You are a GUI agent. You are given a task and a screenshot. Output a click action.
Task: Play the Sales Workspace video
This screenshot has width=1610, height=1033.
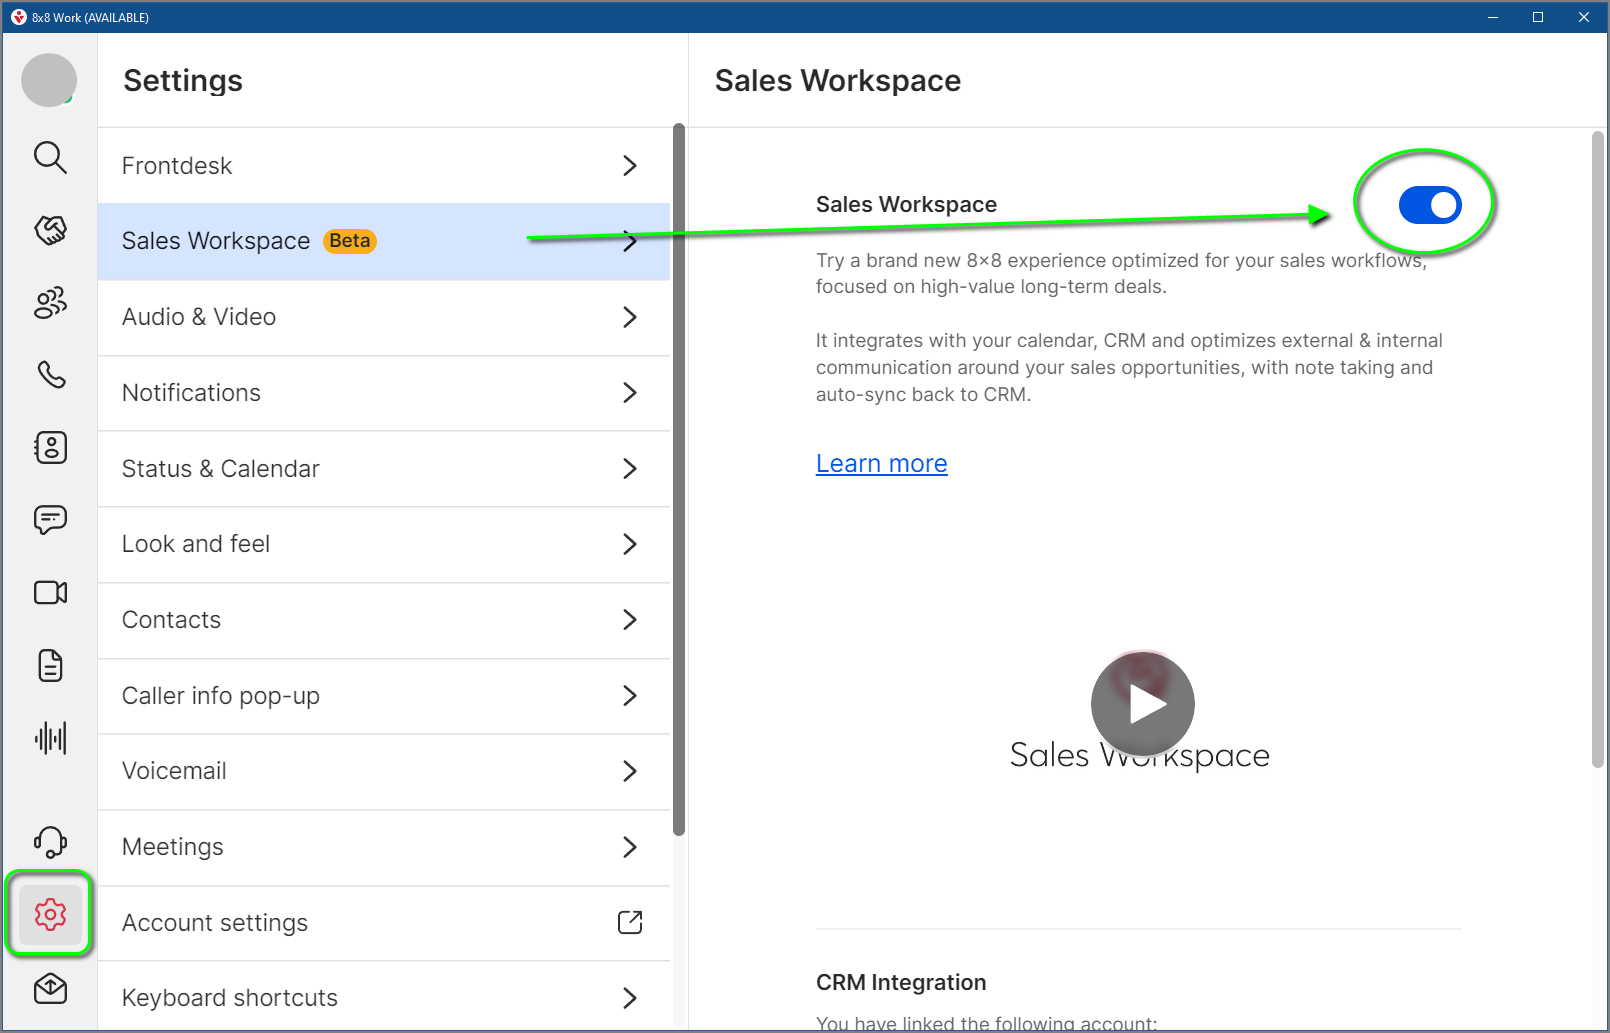[1142, 703]
